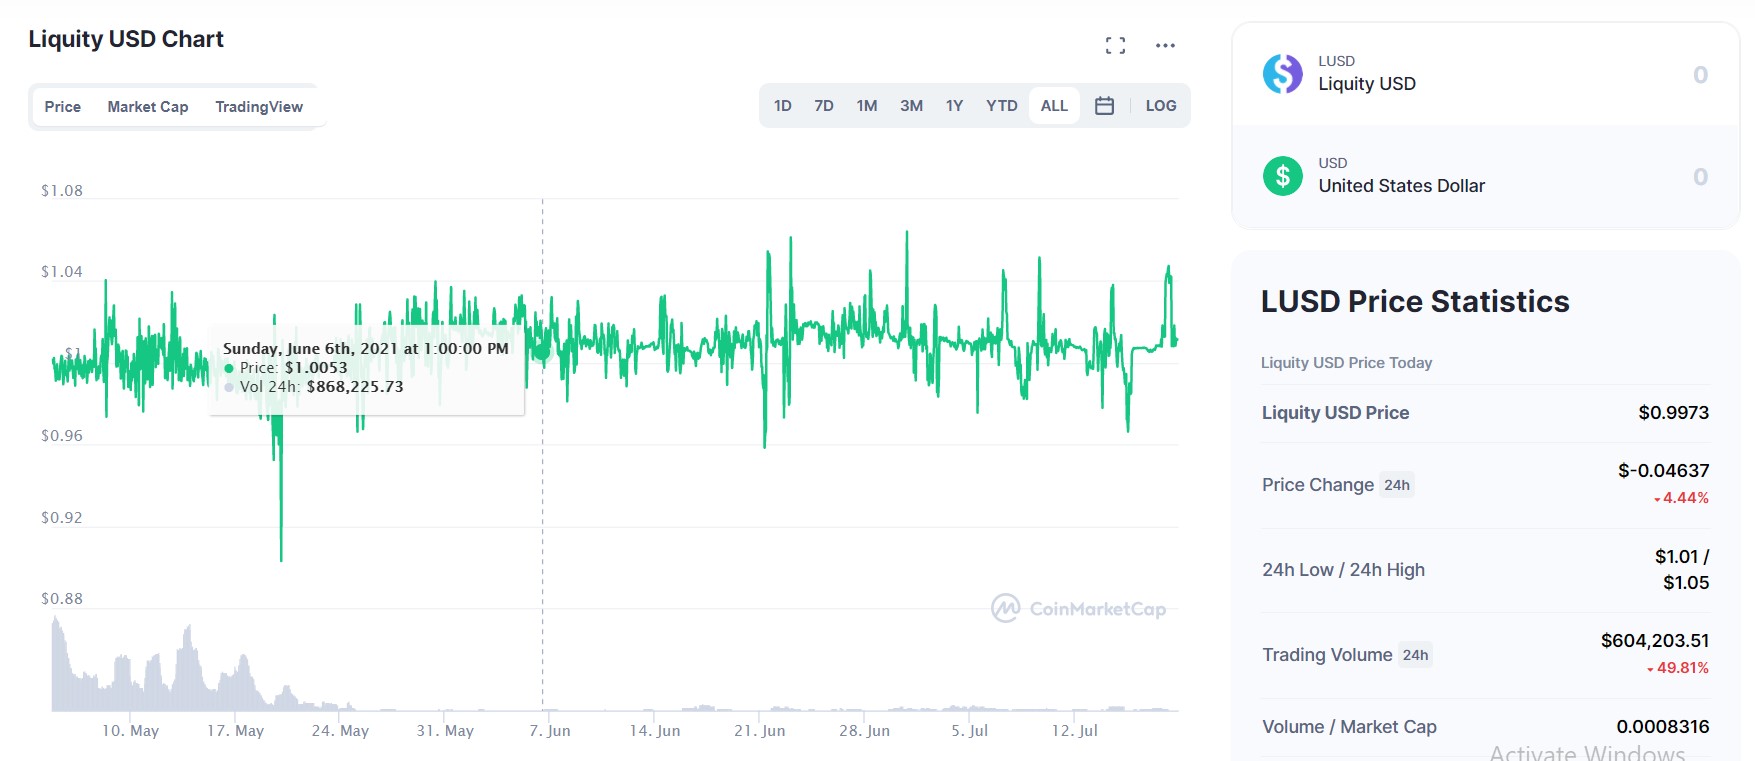Image resolution: width=1755 pixels, height=761 pixels.
Task: Switch to the Market Cap tab
Action: pos(148,107)
